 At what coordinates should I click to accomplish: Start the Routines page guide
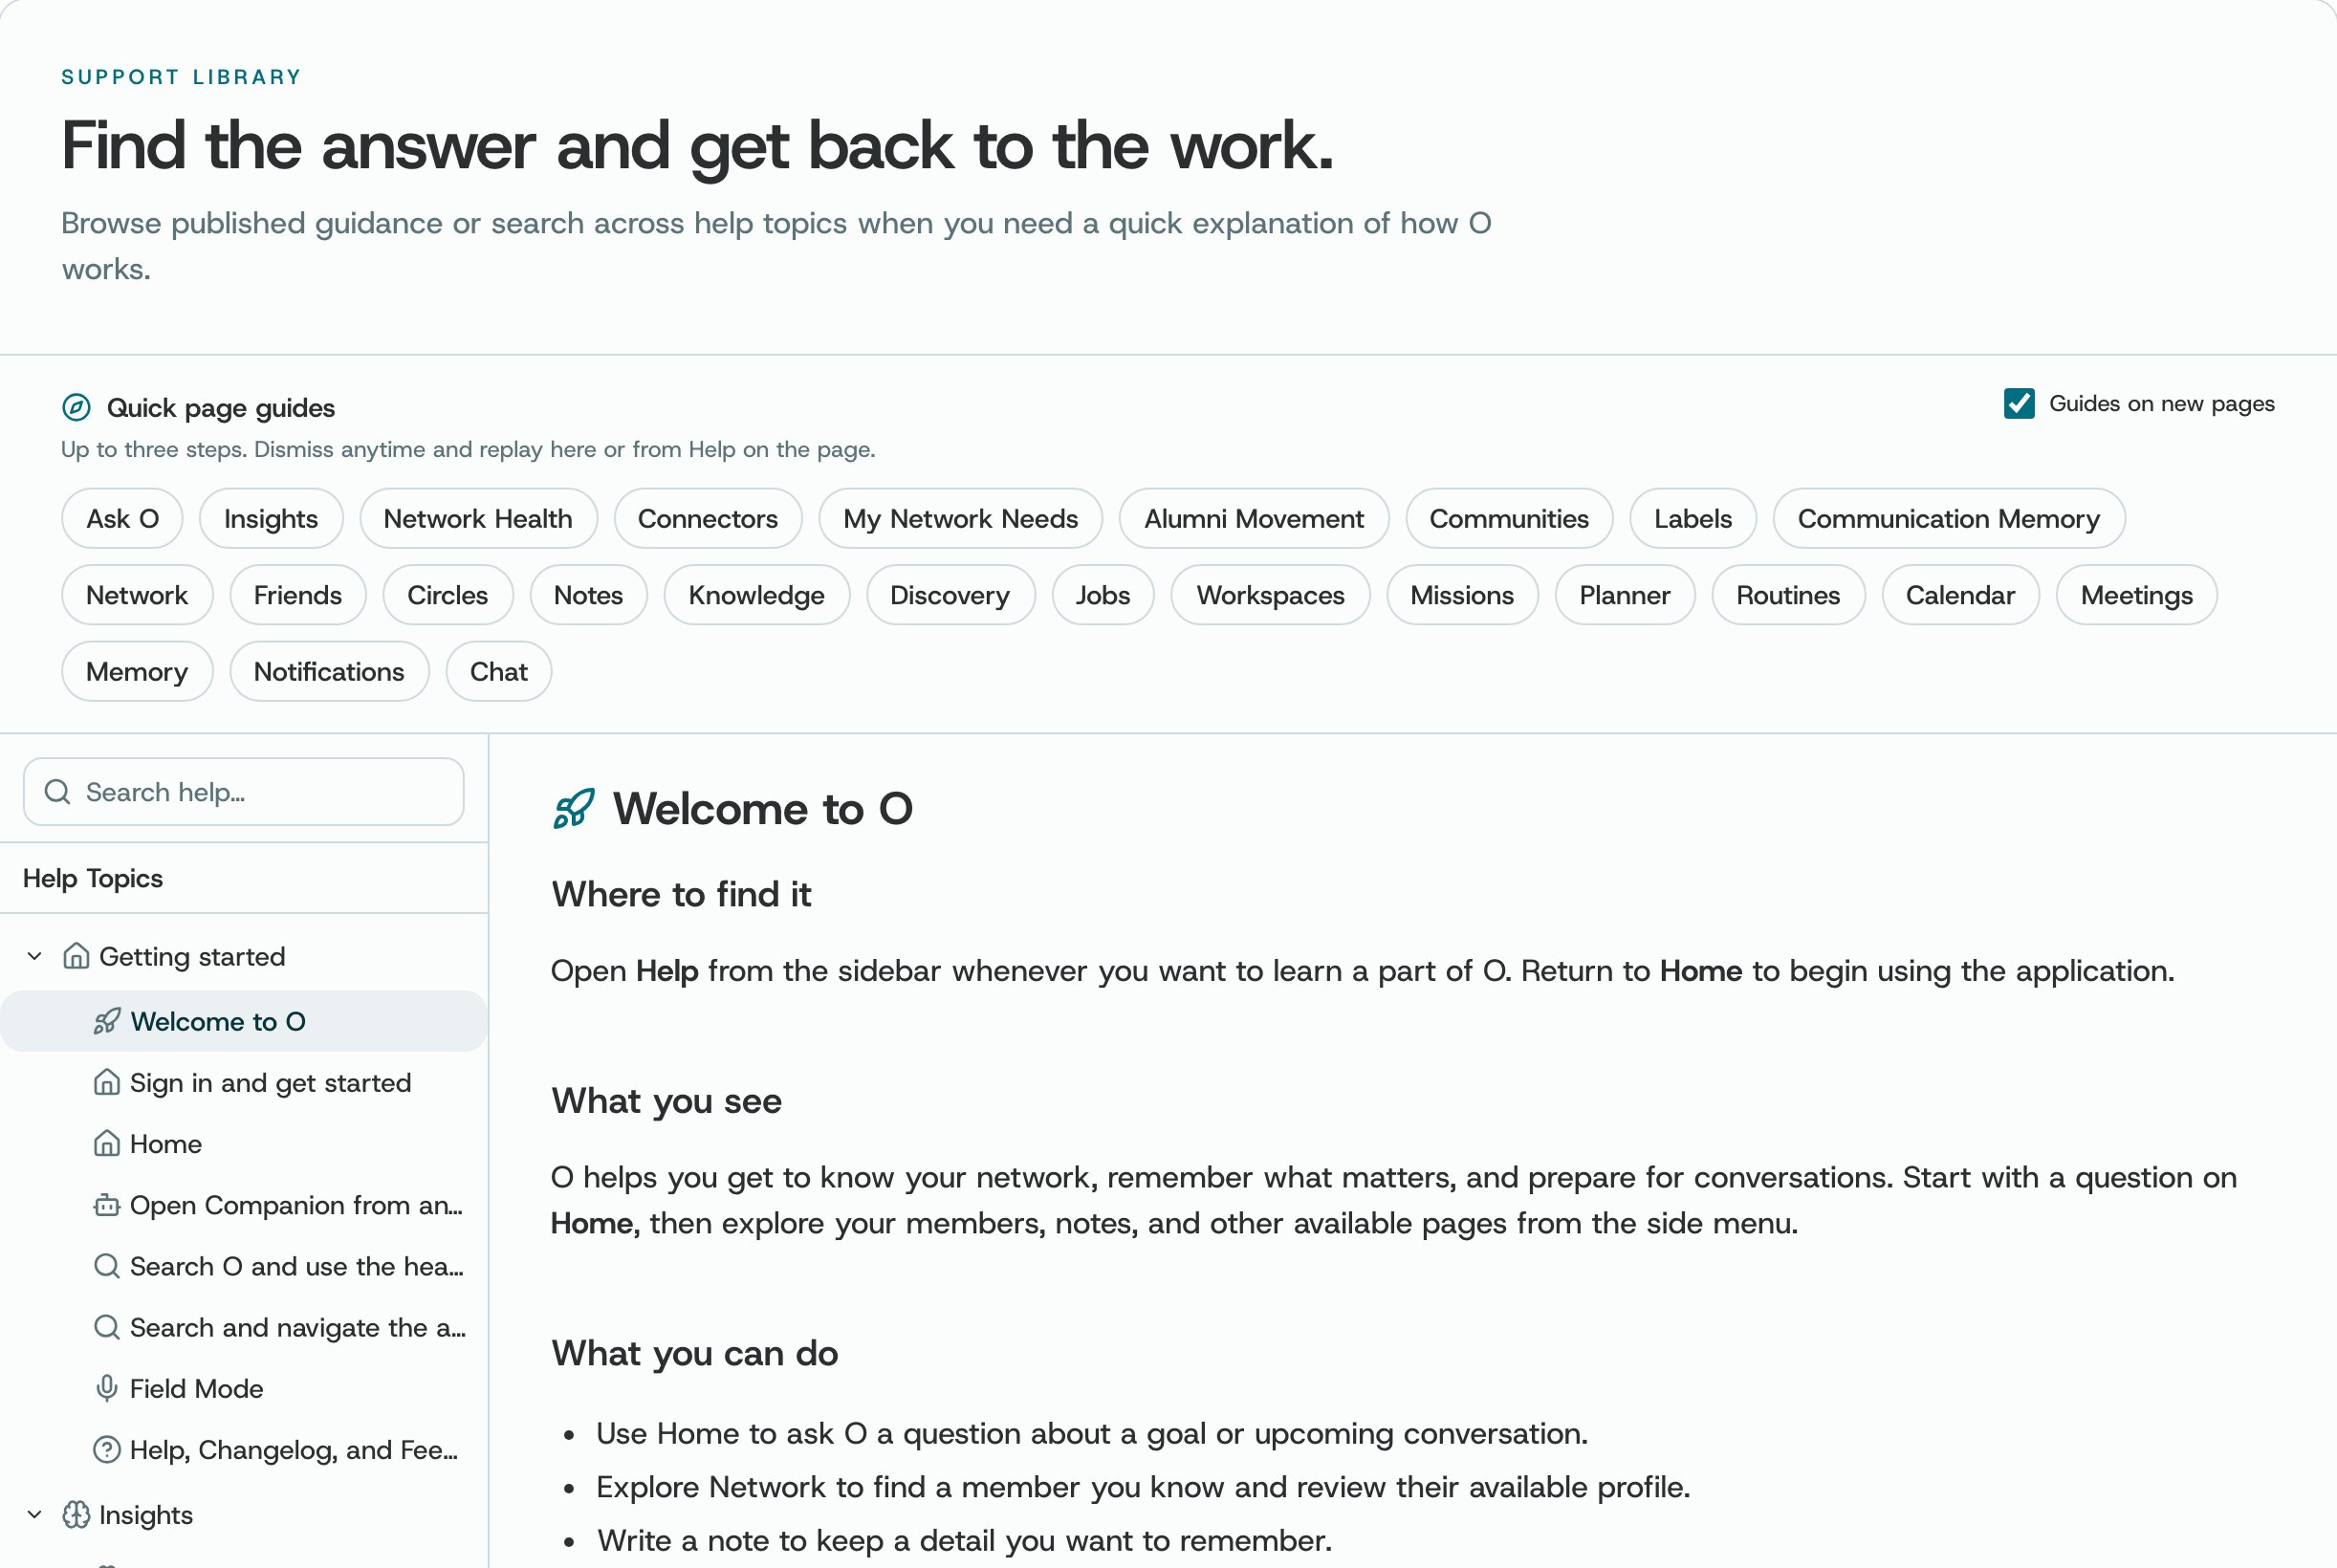[x=1788, y=595]
